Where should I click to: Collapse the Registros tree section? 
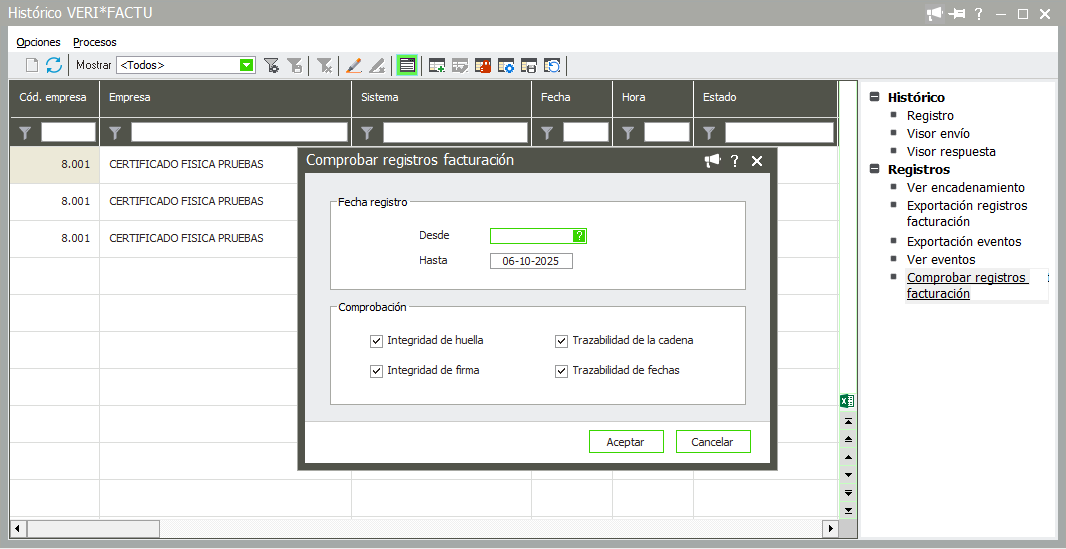(875, 170)
